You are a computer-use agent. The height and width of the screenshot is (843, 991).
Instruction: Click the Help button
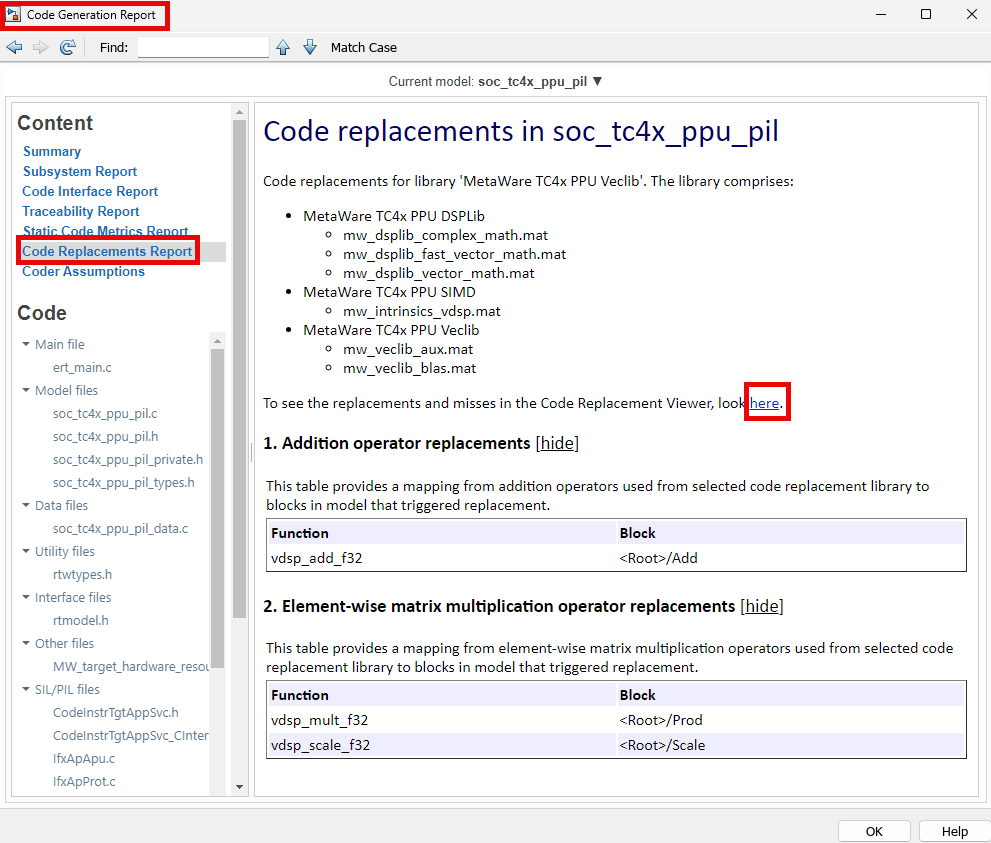pyautogui.click(x=954, y=831)
